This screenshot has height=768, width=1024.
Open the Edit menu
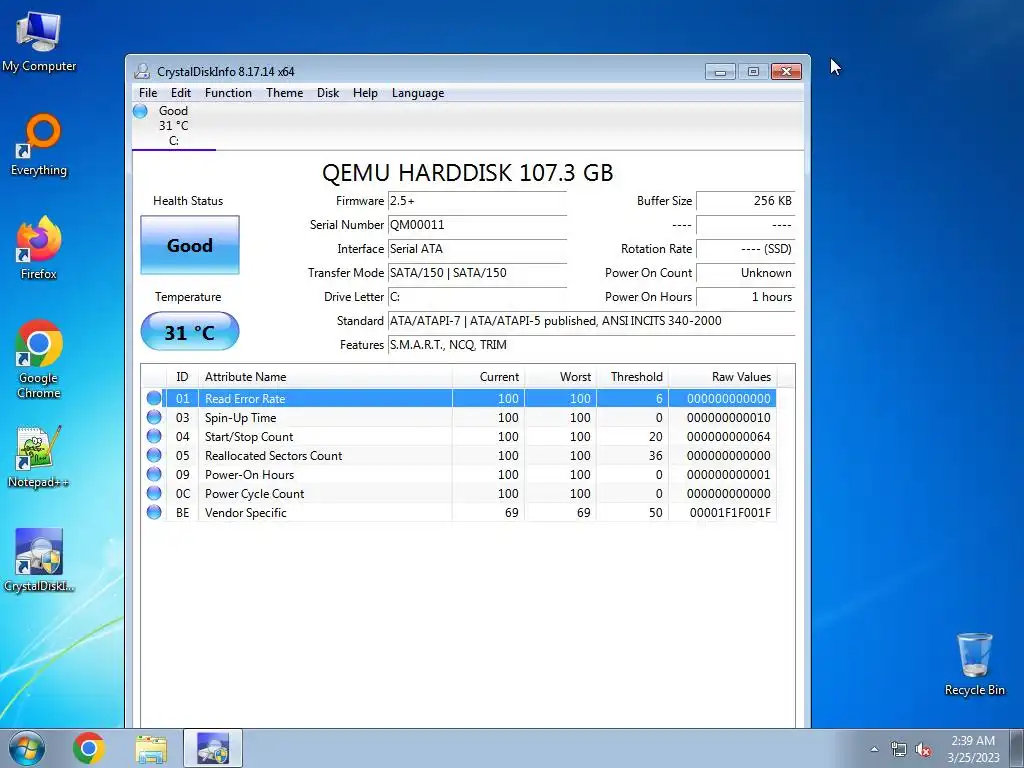[x=181, y=93]
